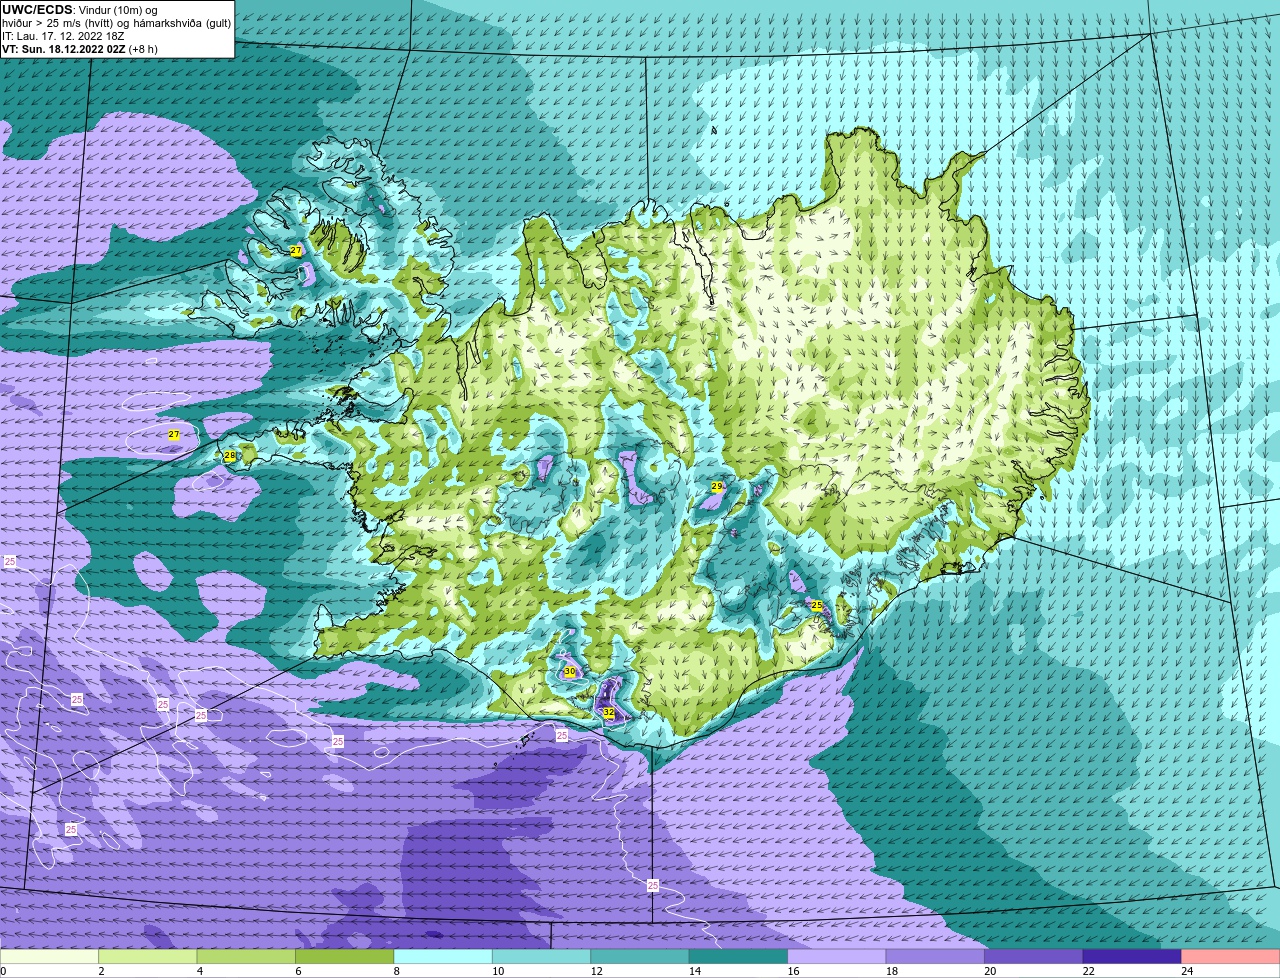Click the 'IT: Lau. 17. 12. 2022 18Z' line
This screenshot has height=978, width=1280.
pos(62,36)
